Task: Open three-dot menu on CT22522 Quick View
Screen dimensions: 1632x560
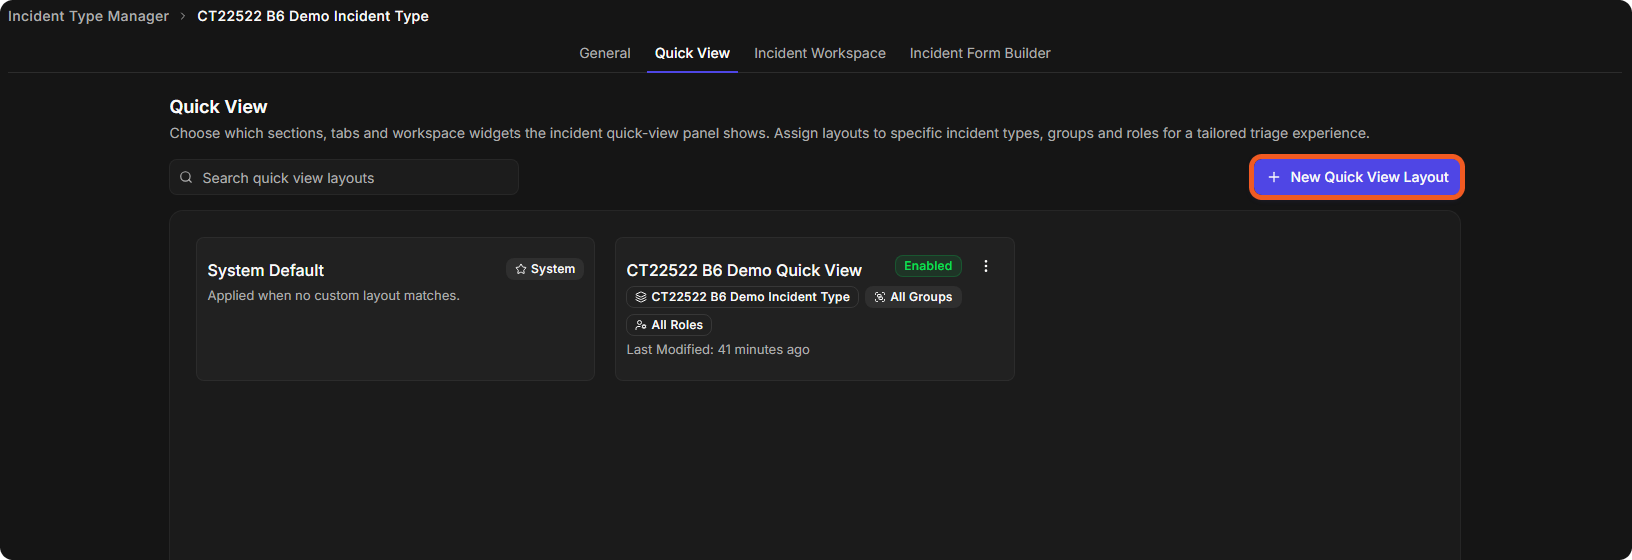Action: 986,266
